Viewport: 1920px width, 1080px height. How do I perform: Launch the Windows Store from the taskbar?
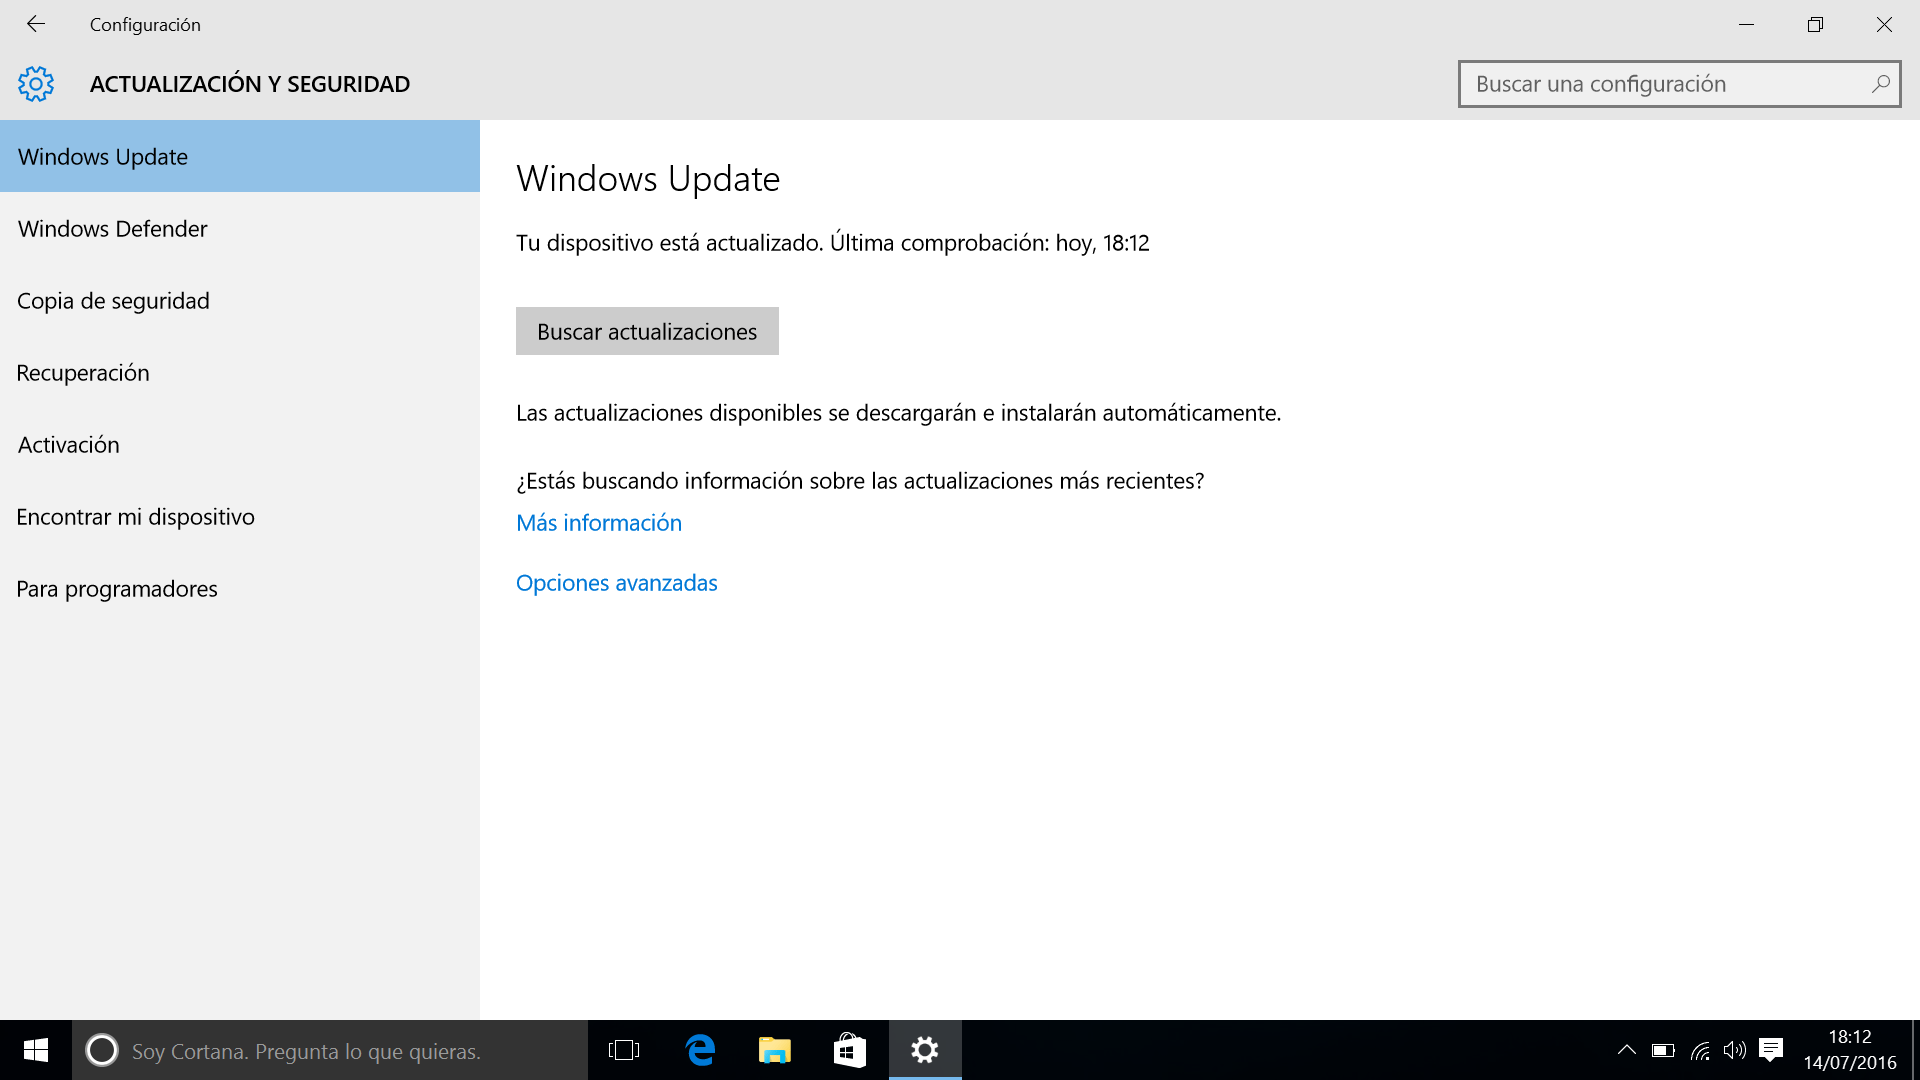(x=848, y=1051)
